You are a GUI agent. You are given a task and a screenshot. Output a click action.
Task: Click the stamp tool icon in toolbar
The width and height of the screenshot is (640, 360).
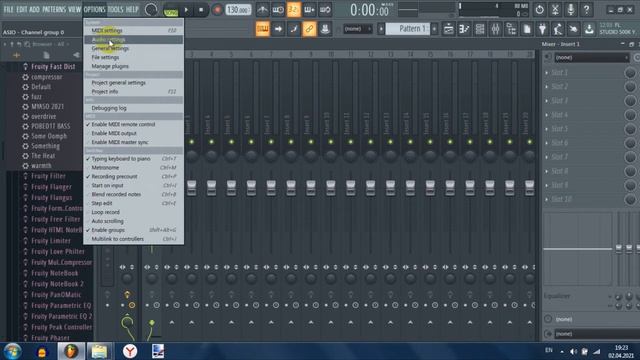tap(325, 29)
